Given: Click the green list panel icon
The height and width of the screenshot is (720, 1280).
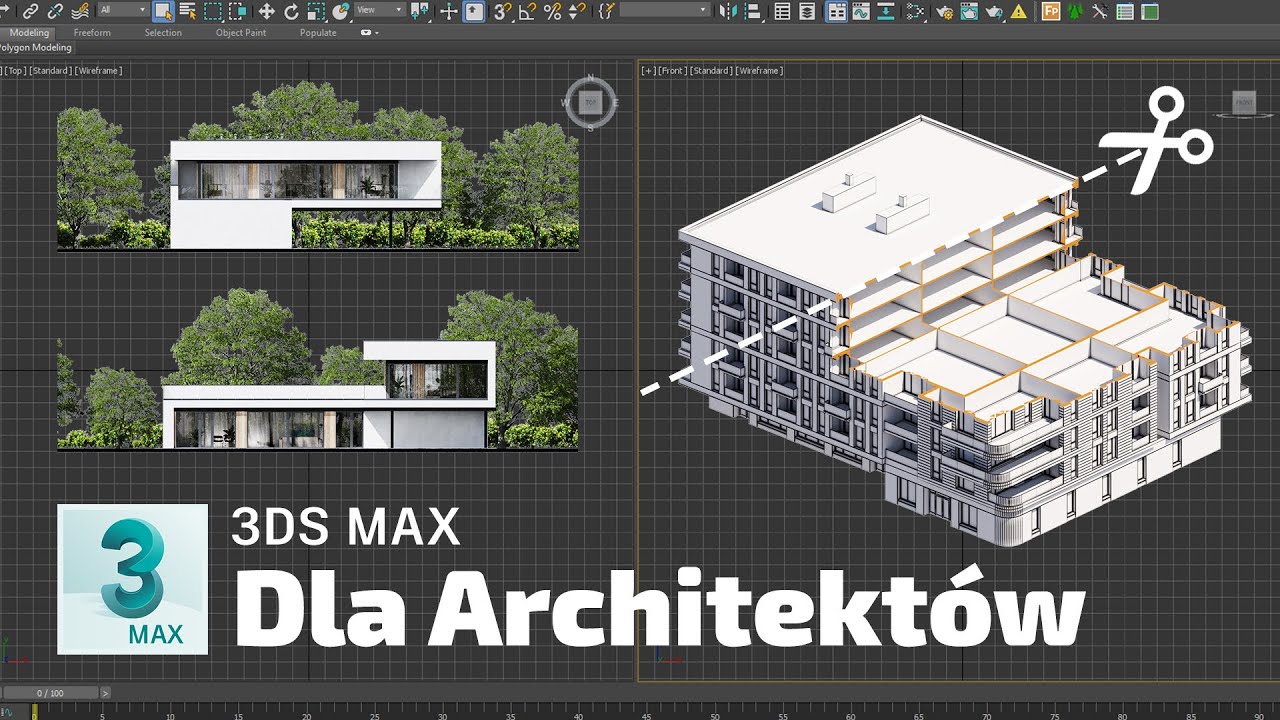Looking at the screenshot, I should 1125,11.
